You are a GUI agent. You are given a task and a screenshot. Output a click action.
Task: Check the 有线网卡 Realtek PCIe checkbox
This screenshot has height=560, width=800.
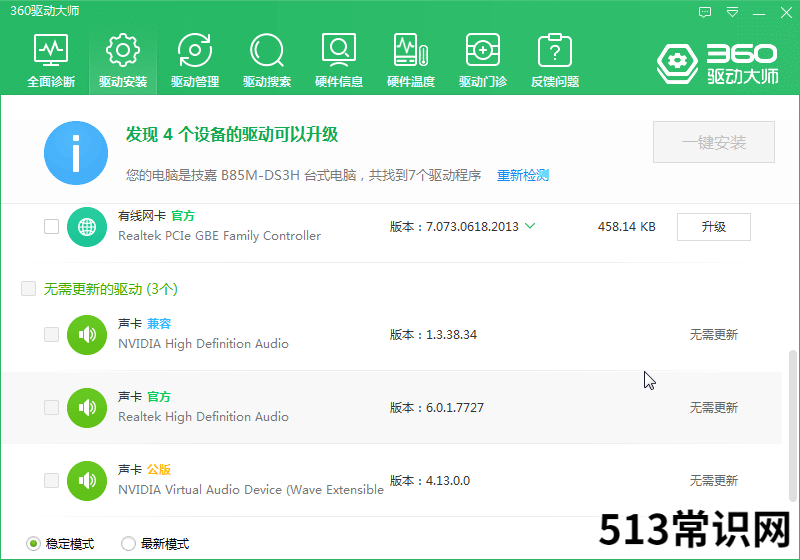[52, 226]
